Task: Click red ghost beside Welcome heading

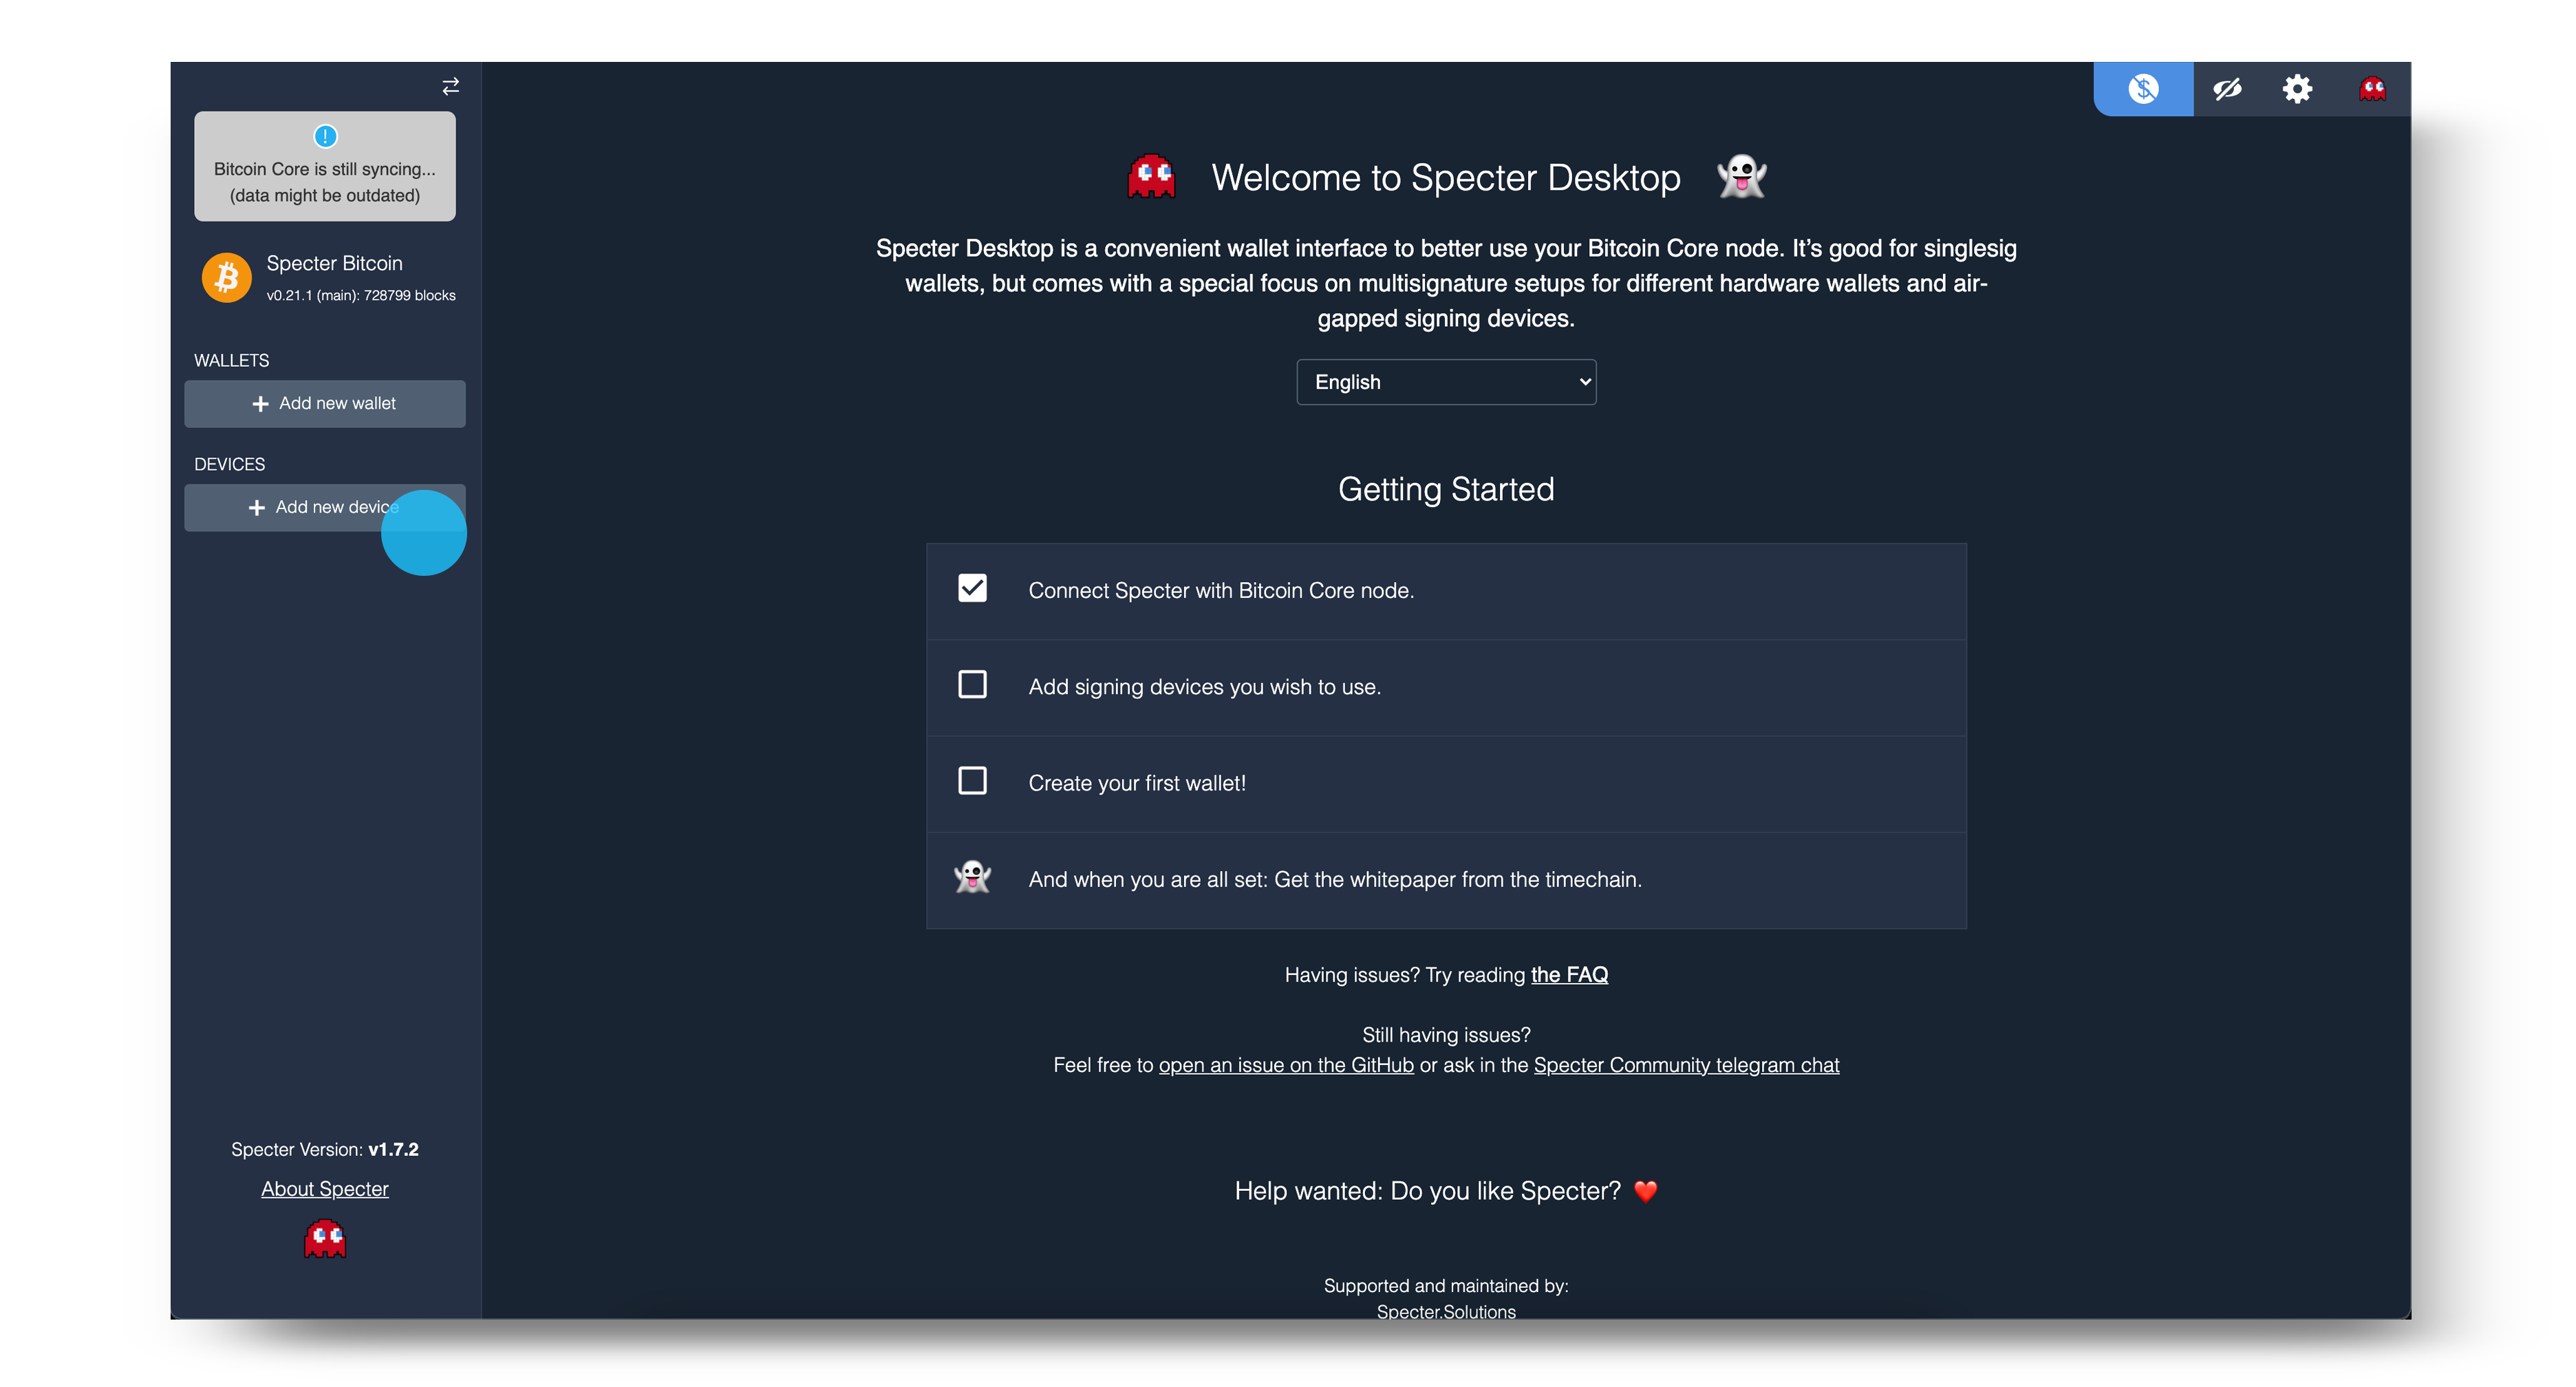Action: [1151, 177]
